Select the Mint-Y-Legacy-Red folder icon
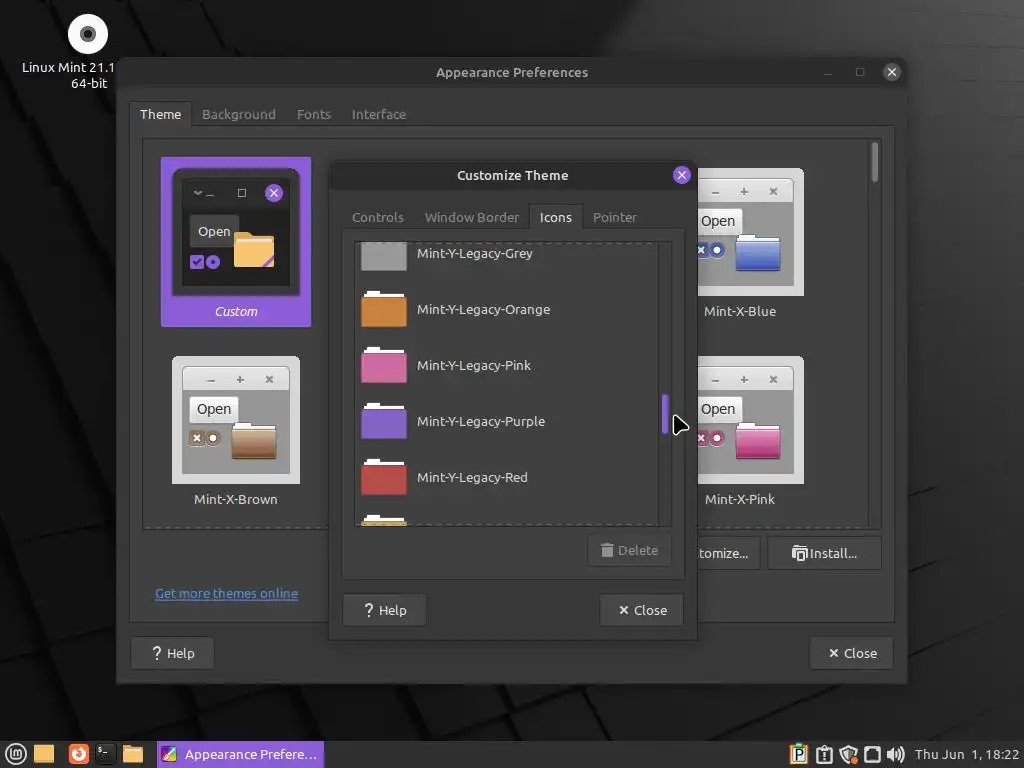1024x768 pixels. 383,477
